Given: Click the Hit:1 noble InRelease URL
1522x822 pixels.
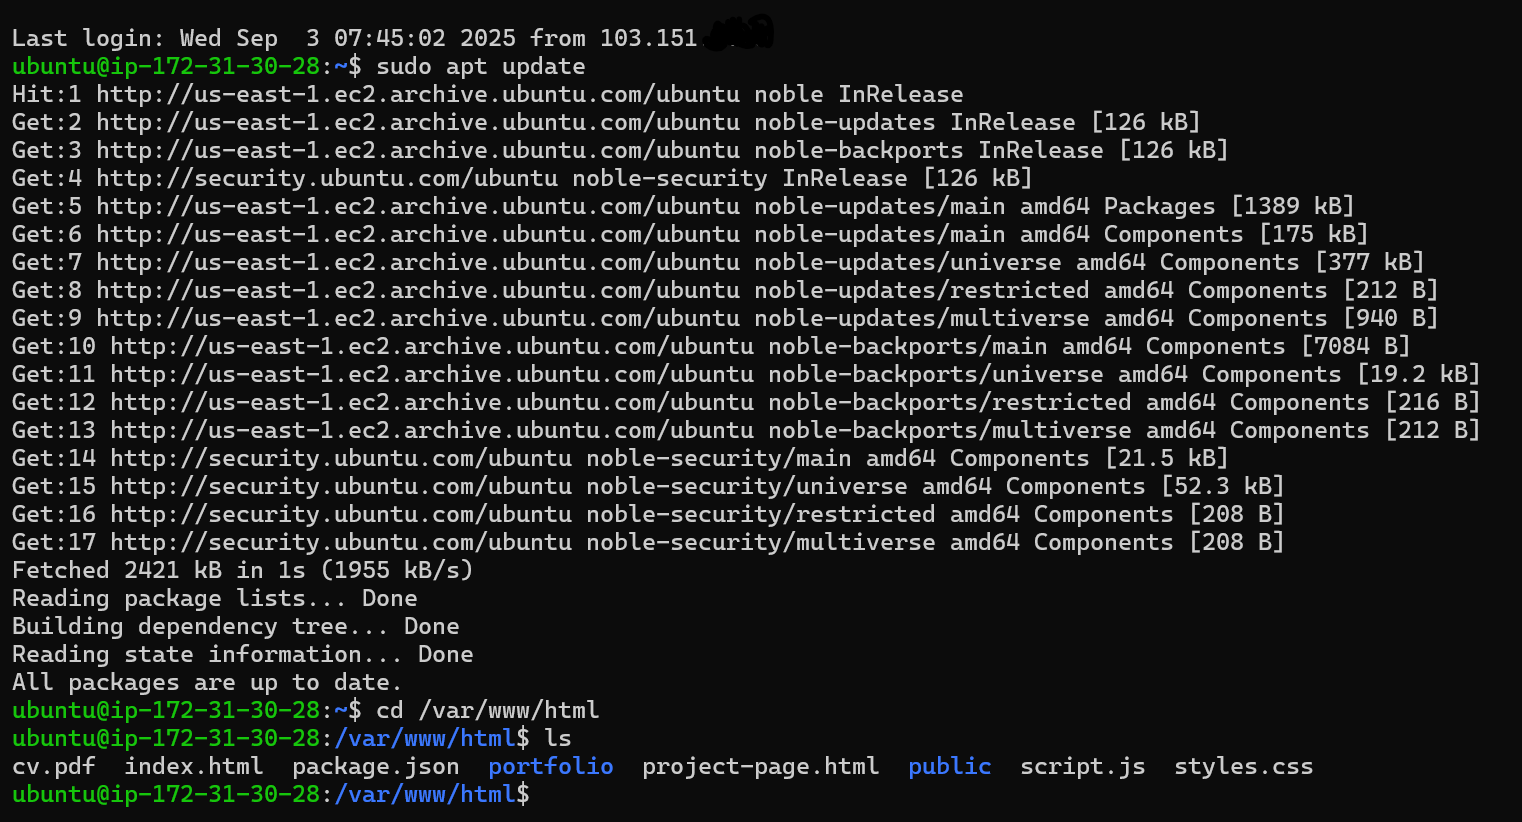Looking at the screenshot, I should 418,95.
